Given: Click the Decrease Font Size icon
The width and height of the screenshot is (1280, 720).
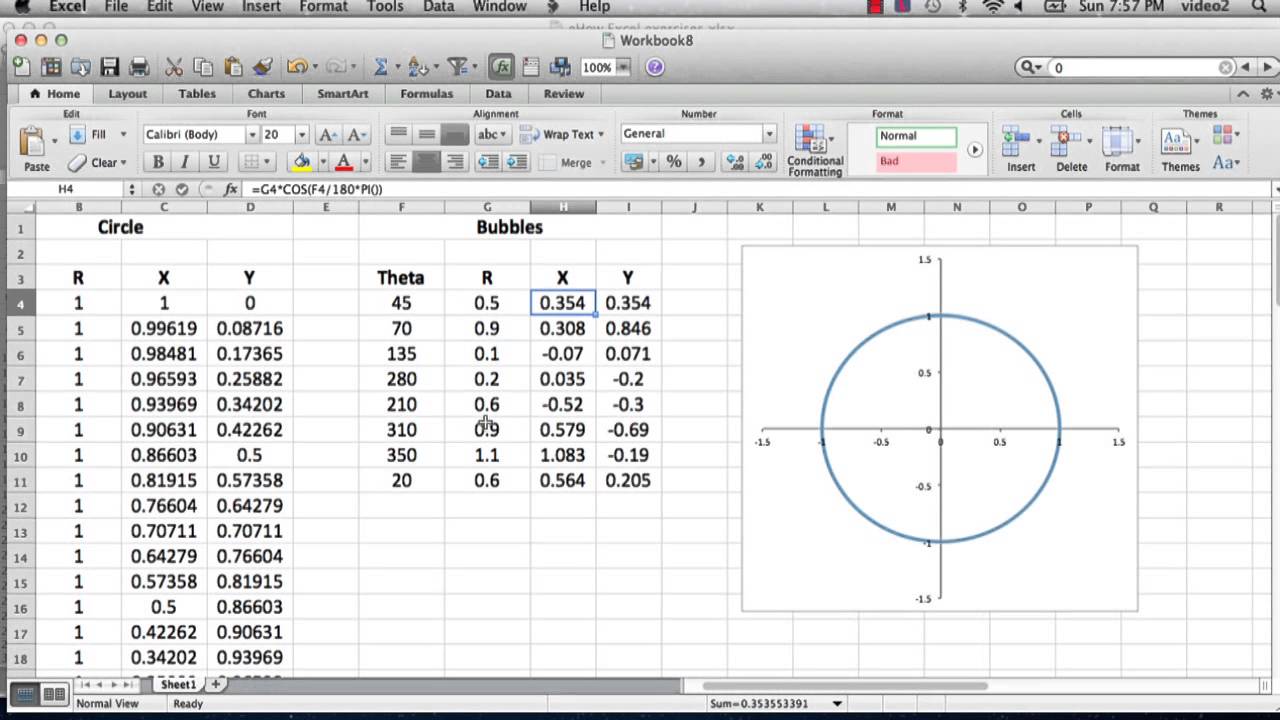Looking at the screenshot, I should pos(357,134).
